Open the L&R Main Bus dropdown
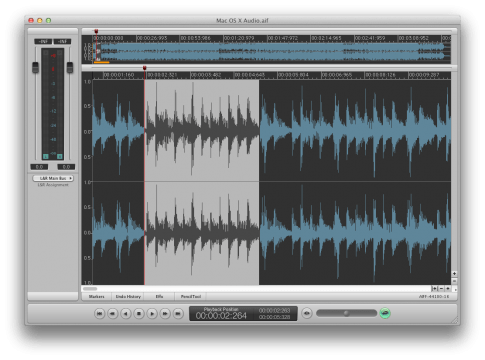This screenshot has height=360, width=485. (53, 178)
